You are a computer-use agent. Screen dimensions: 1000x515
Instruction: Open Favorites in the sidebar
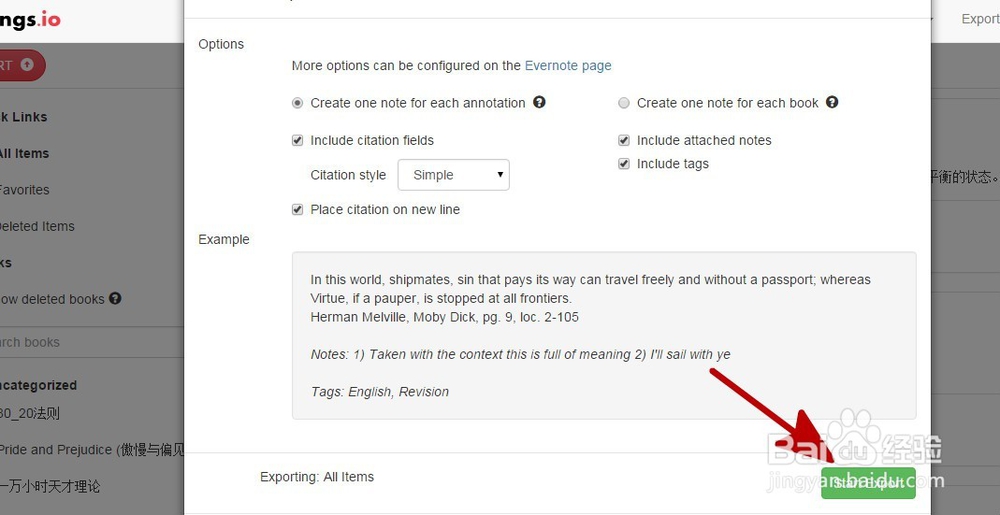tap(24, 190)
